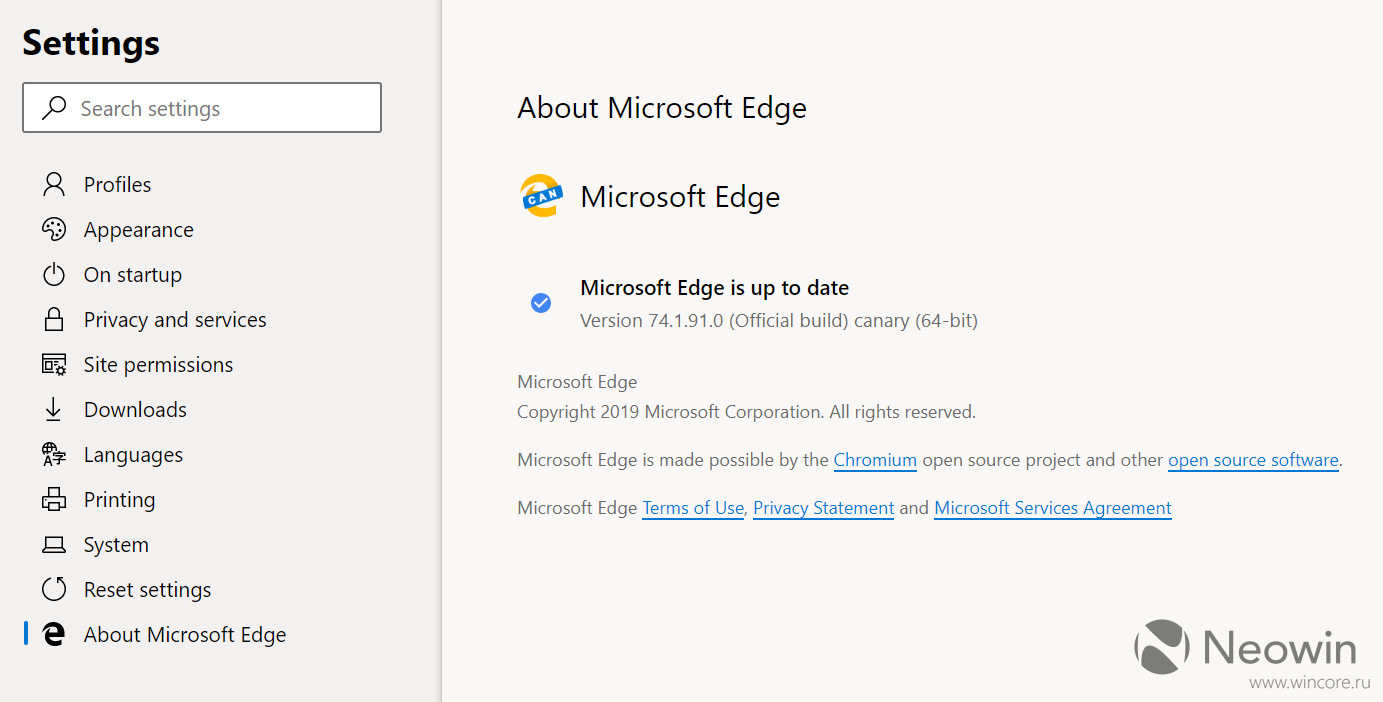Click the Site permissions icon
Screen dimensions: 1383x702
(54, 364)
